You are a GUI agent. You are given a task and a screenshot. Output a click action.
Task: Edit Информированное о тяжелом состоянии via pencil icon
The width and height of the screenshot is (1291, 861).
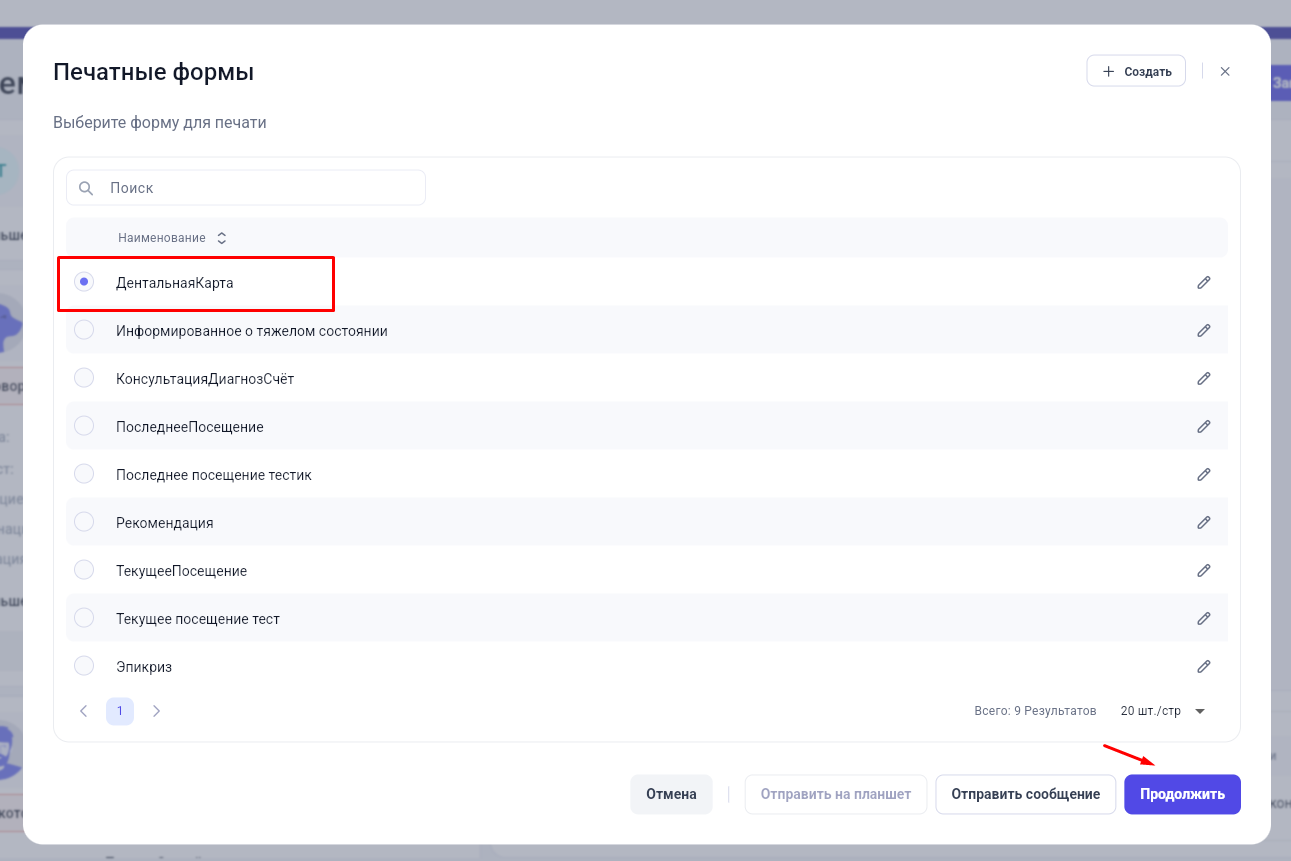click(x=1204, y=331)
